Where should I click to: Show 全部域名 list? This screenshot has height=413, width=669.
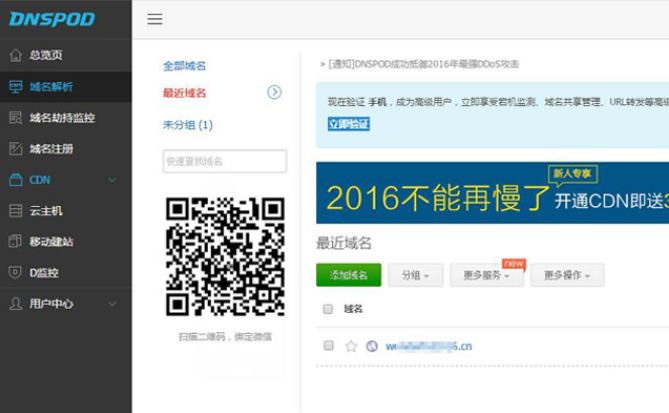pyautogui.click(x=184, y=66)
